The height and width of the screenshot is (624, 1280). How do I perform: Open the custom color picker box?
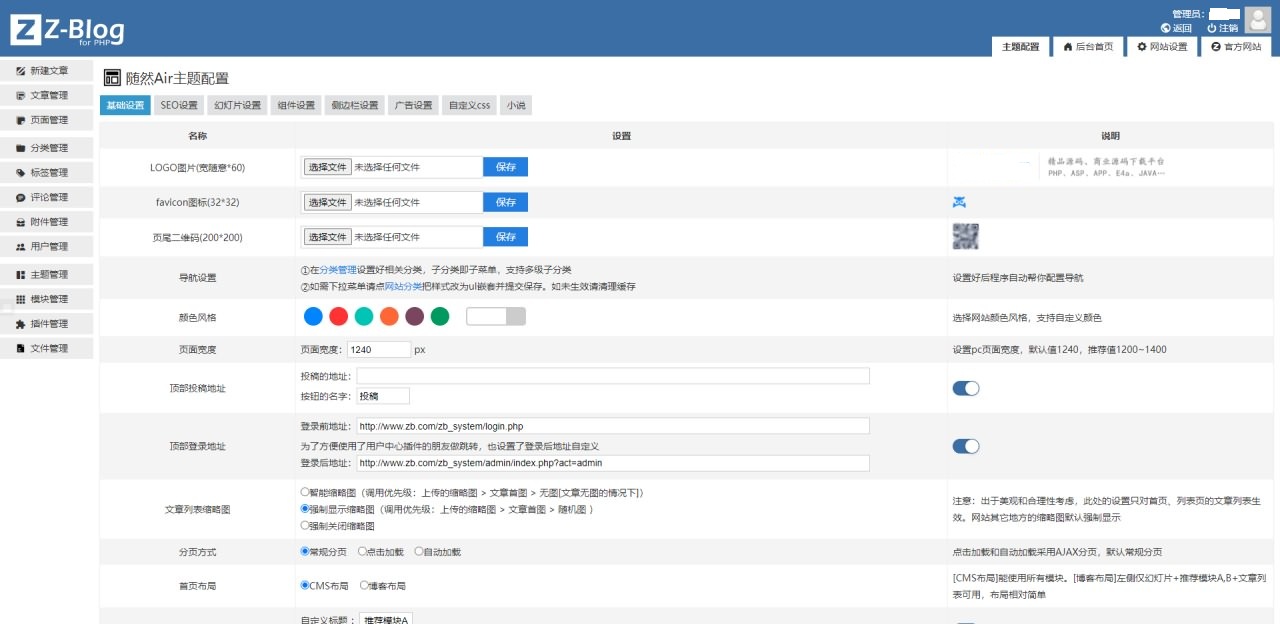pyautogui.click(x=496, y=316)
